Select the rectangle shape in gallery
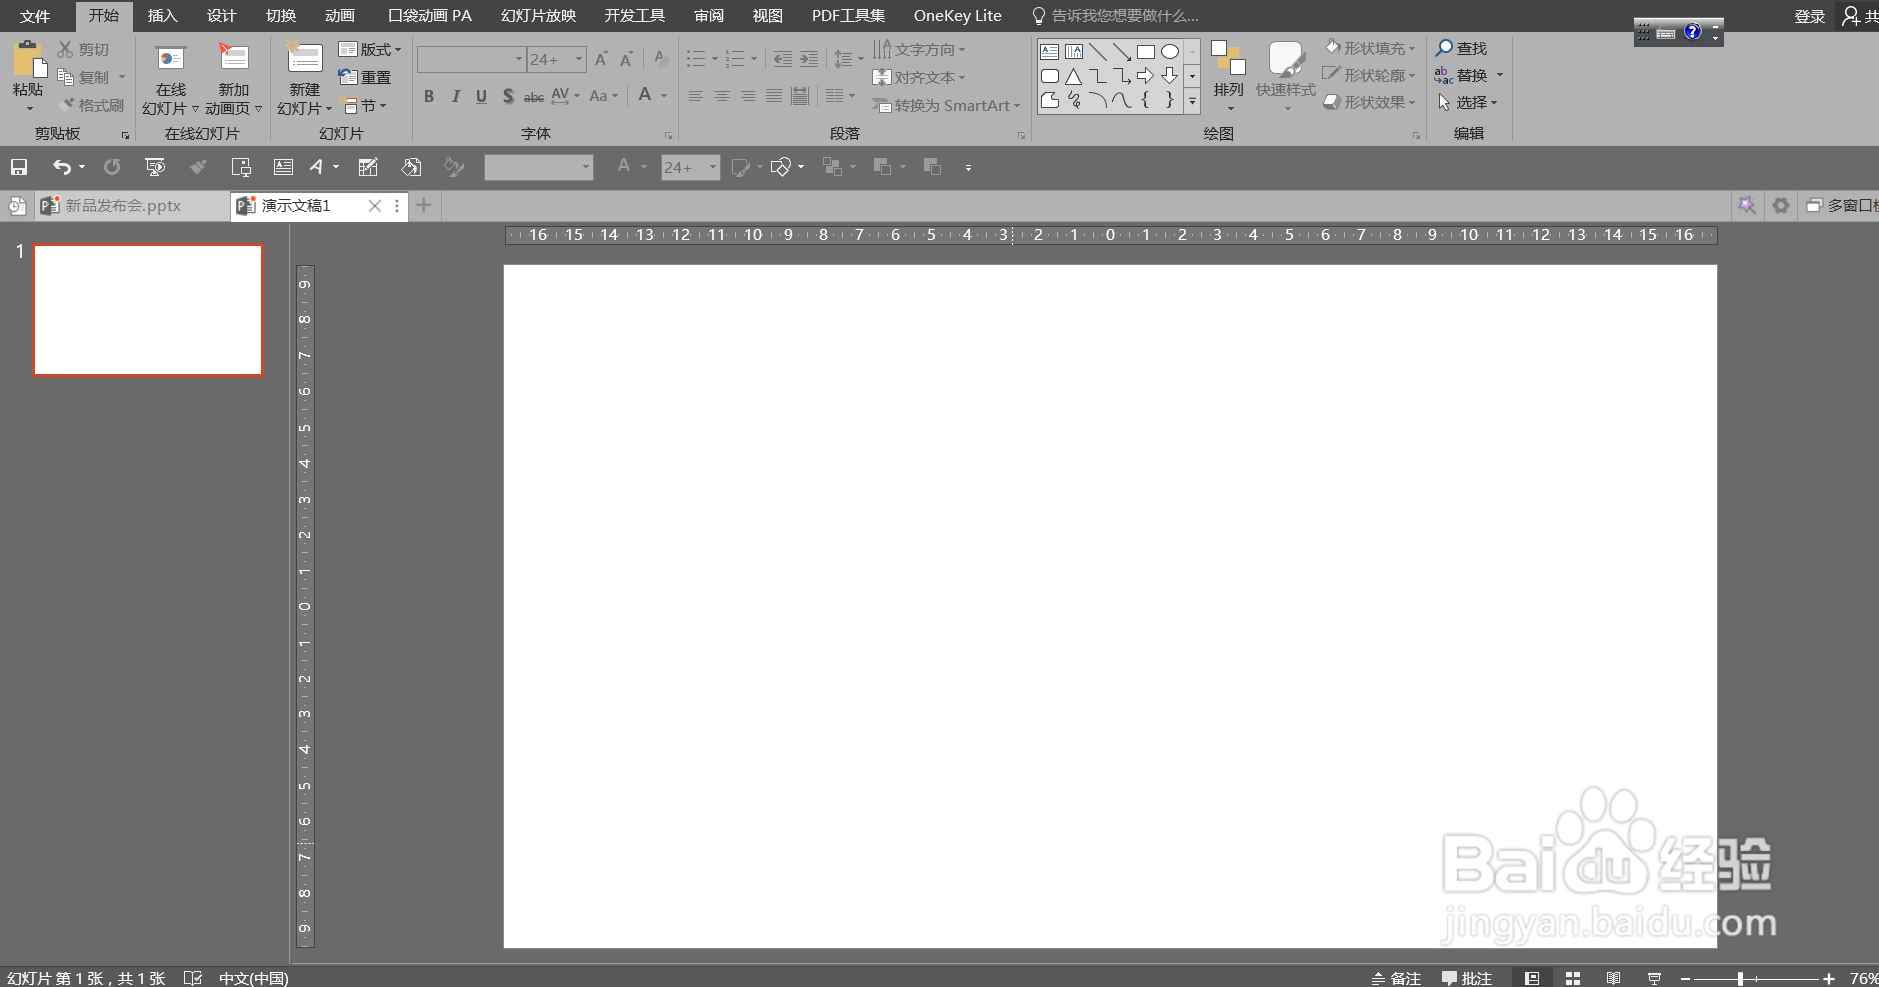The width and height of the screenshot is (1879, 987). click(1145, 52)
